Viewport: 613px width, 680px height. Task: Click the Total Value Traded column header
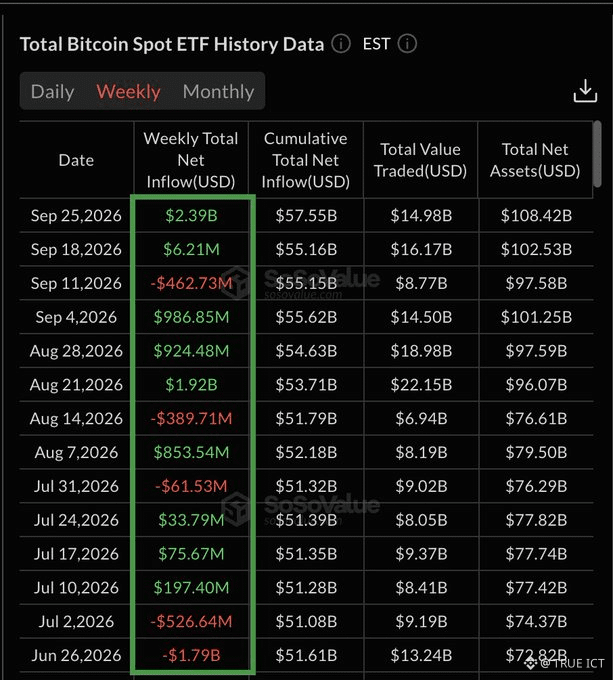(421, 160)
